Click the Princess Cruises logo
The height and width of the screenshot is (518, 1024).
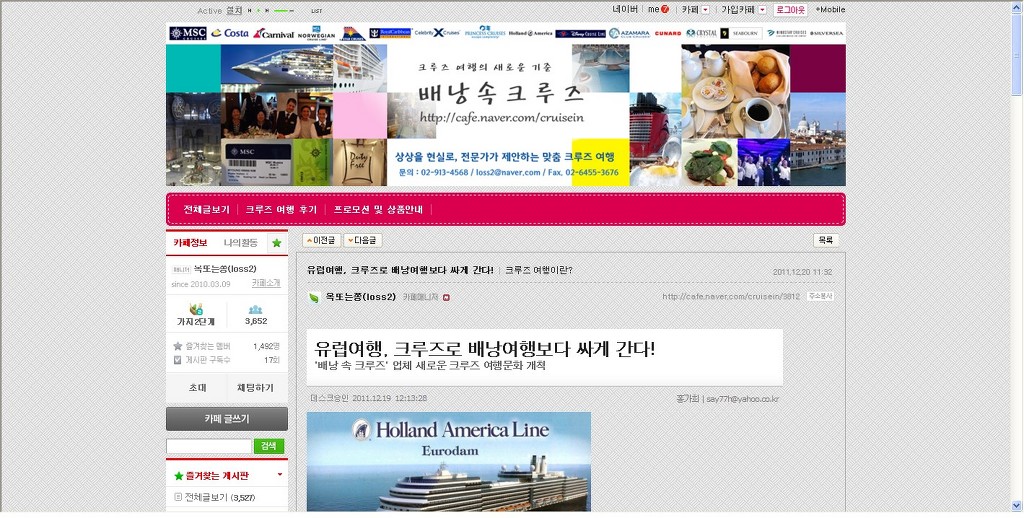485,33
